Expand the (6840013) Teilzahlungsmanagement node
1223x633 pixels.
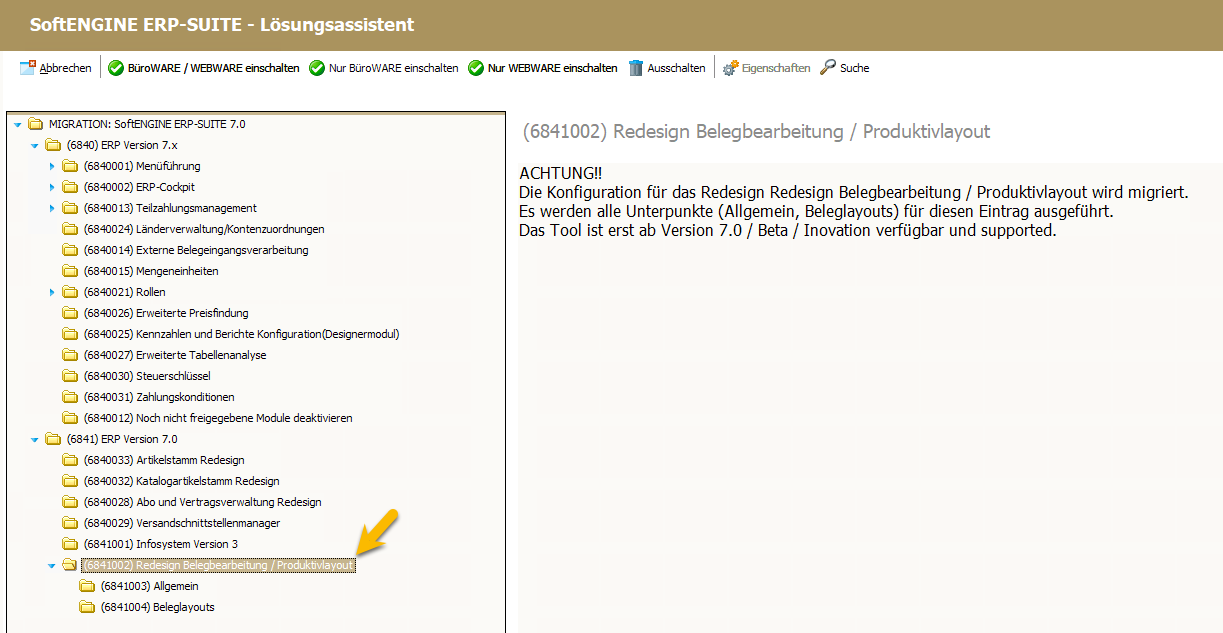[x=52, y=208]
